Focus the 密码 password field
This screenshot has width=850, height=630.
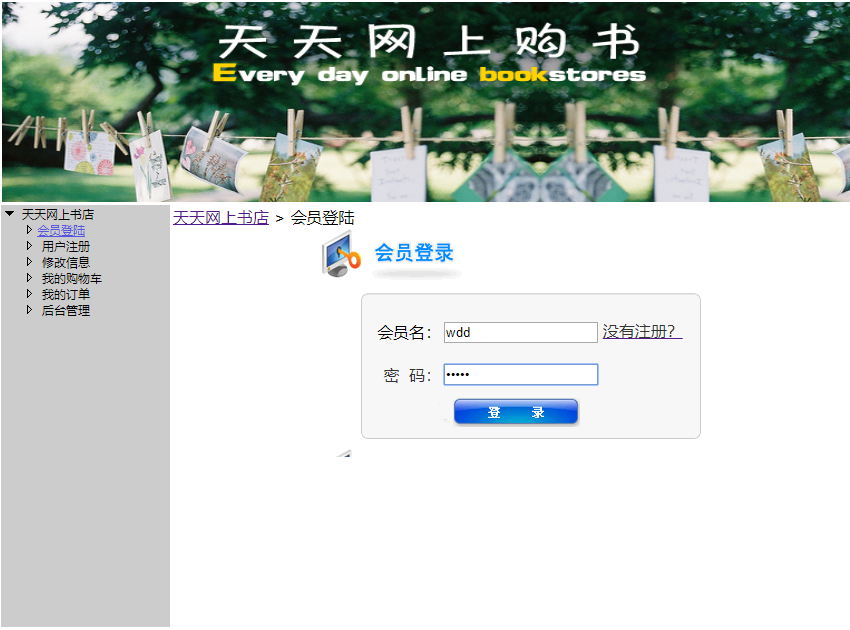(520, 375)
